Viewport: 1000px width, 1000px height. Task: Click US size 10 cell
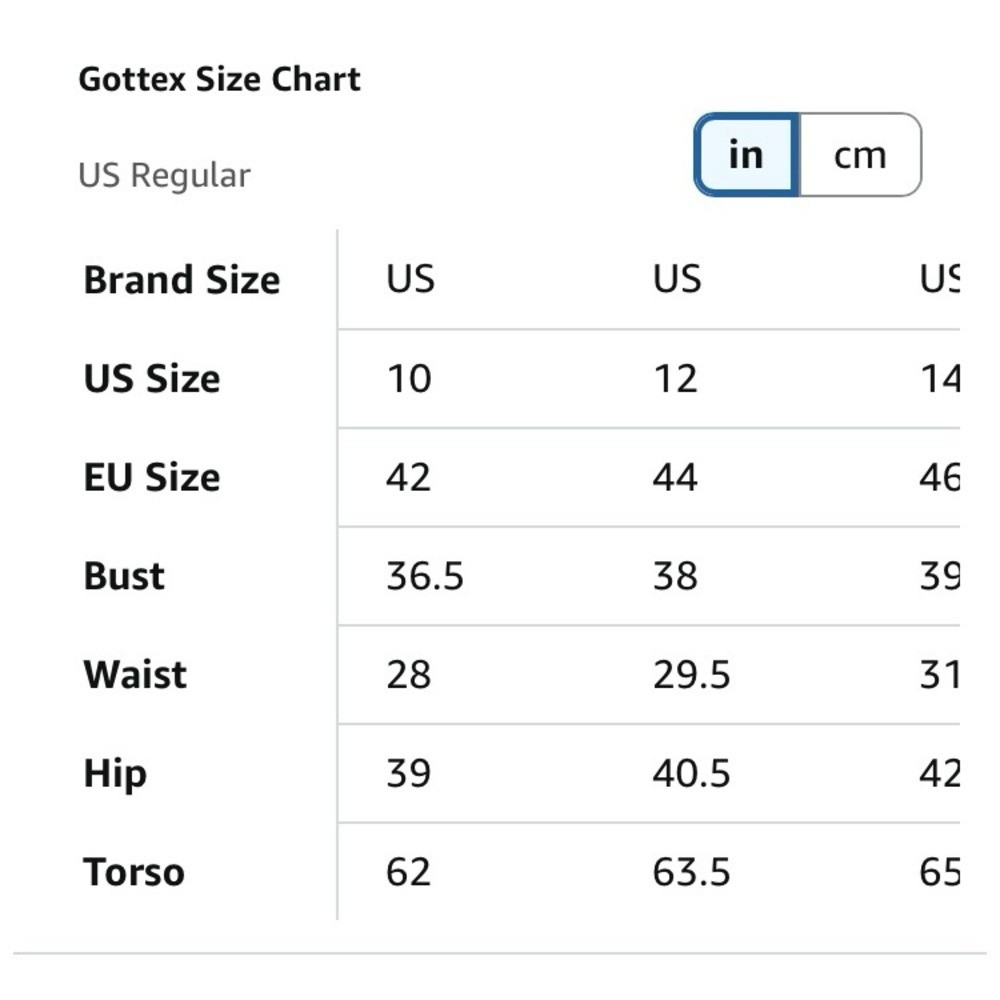(409, 379)
